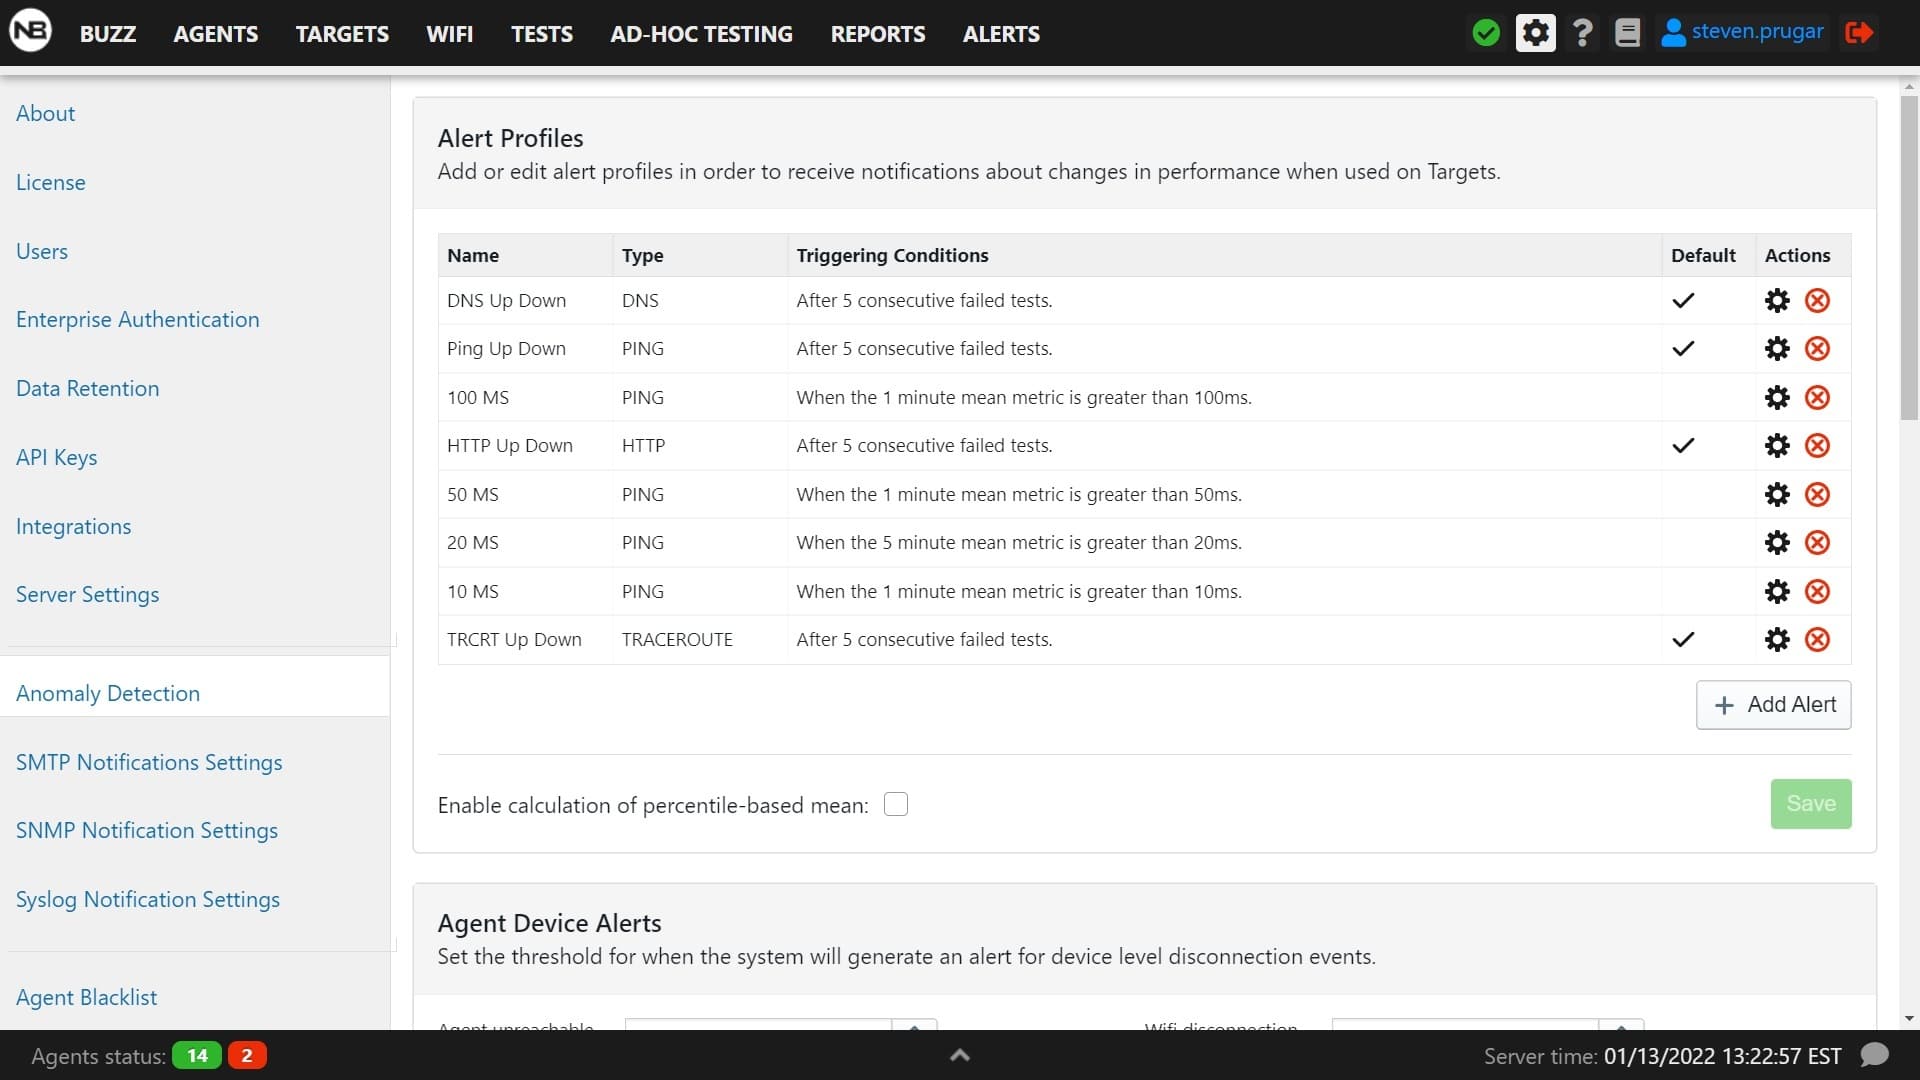Edit the 20 MS alert profile
The width and height of the screenshot is (1920, 1080).
(x=1777, y=543)
